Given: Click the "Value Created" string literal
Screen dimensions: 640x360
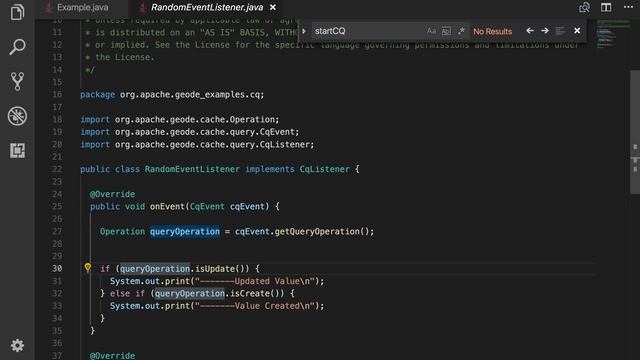Looking at the screenshot, I should tap(255, 306).
